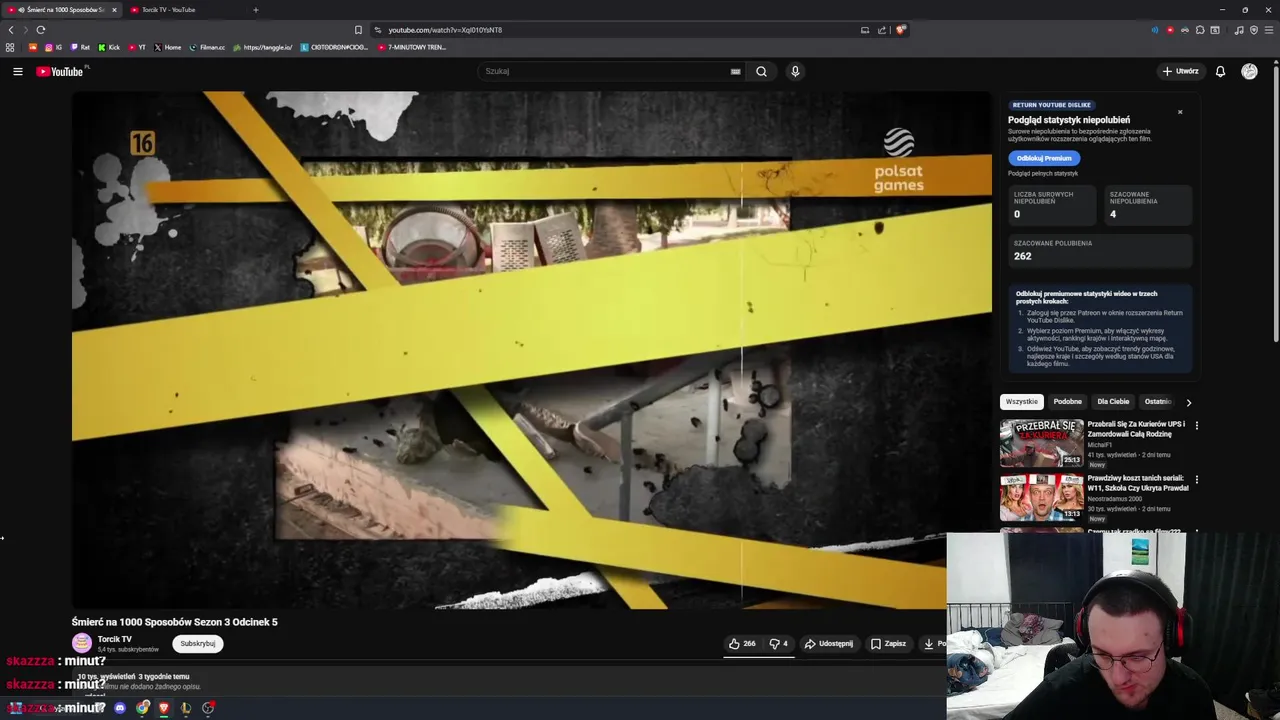Open the red record extension icon
1280x720 pixels.
[1170, 30]
